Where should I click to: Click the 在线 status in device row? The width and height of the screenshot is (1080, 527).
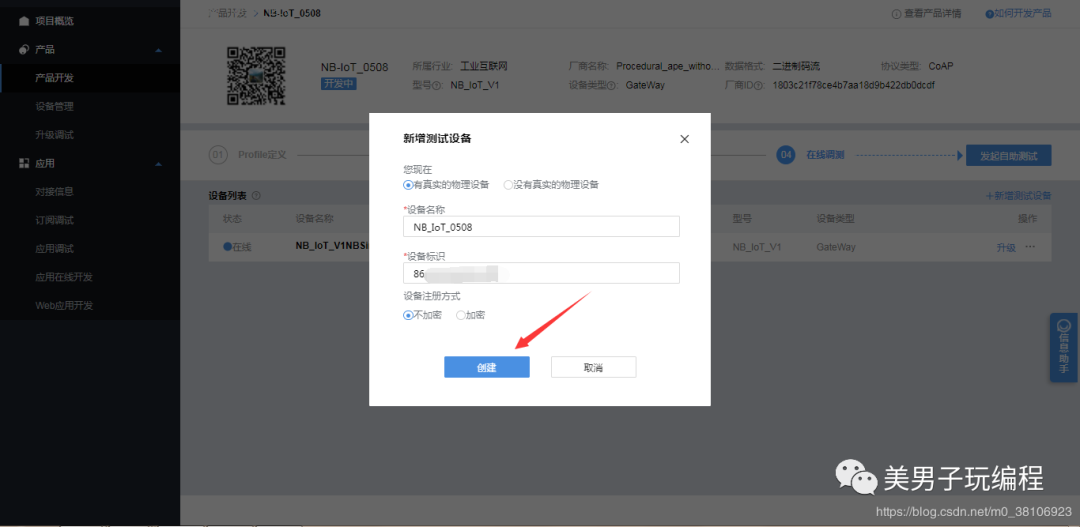(237, 247)
